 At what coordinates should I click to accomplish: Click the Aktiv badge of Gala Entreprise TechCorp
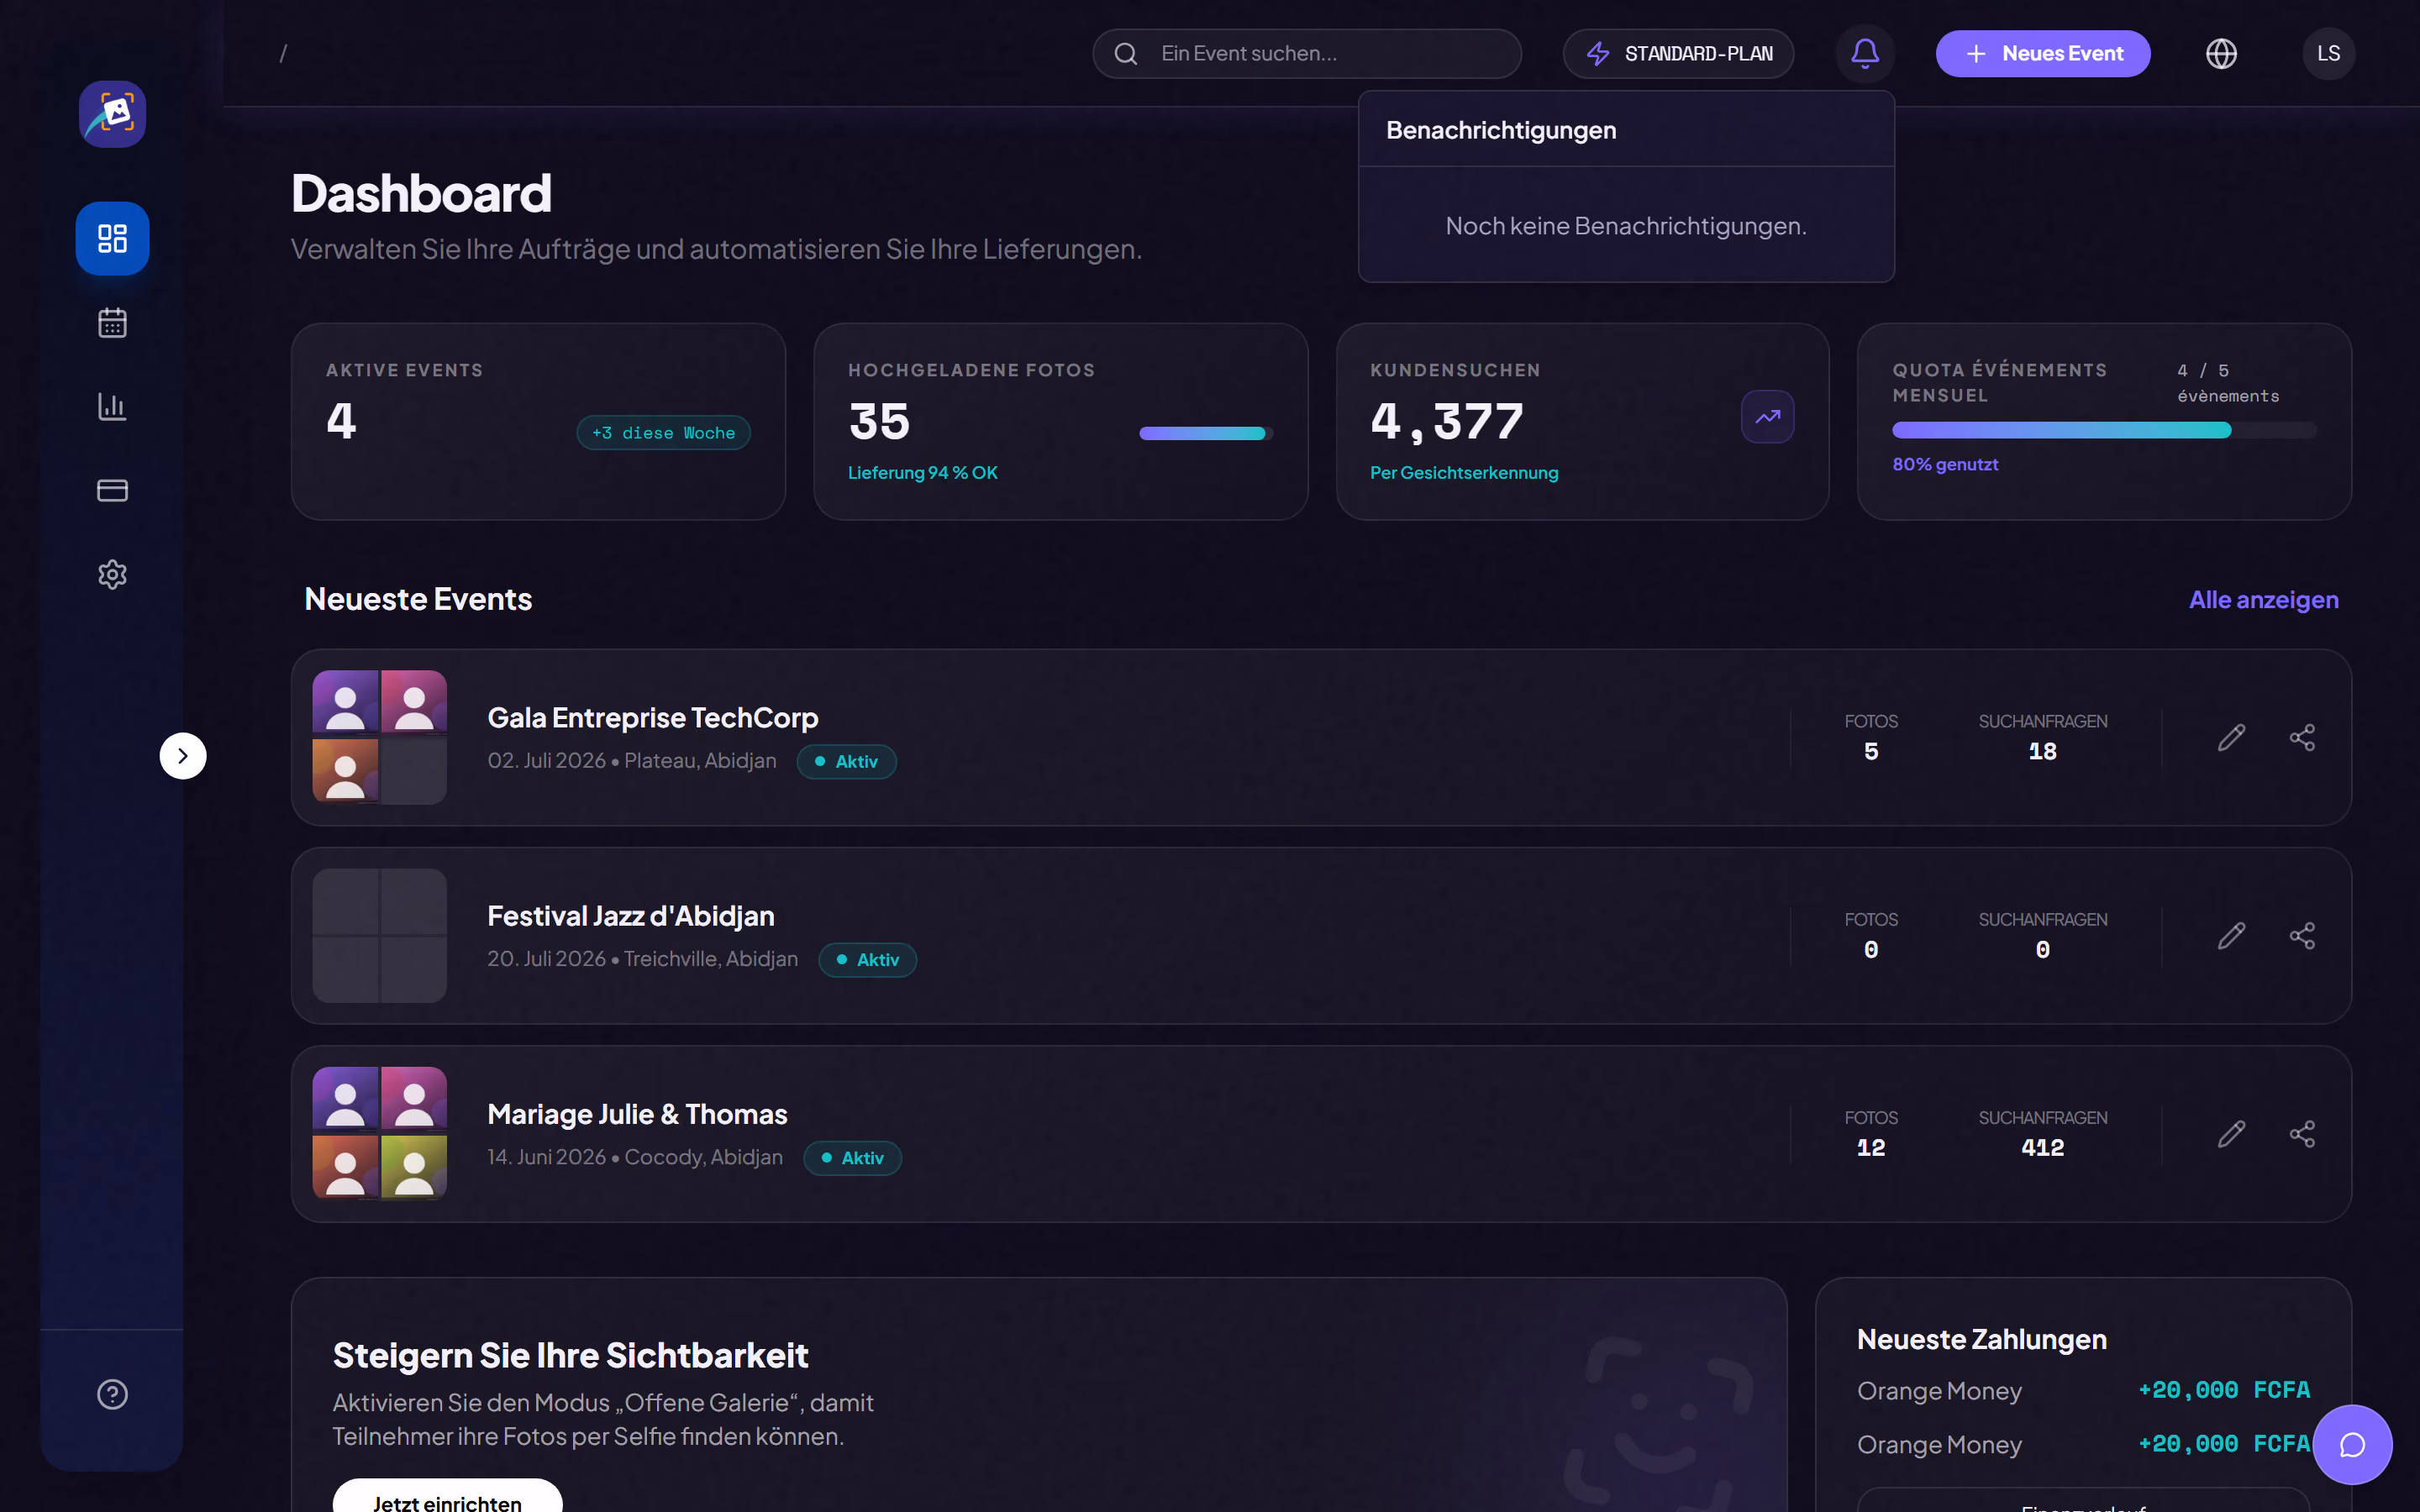(846, 761)
